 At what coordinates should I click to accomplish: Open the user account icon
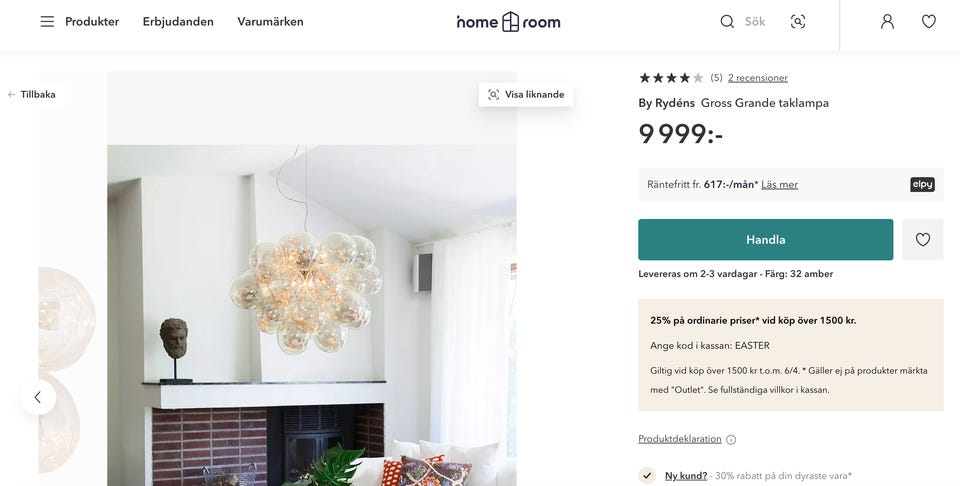887,21
